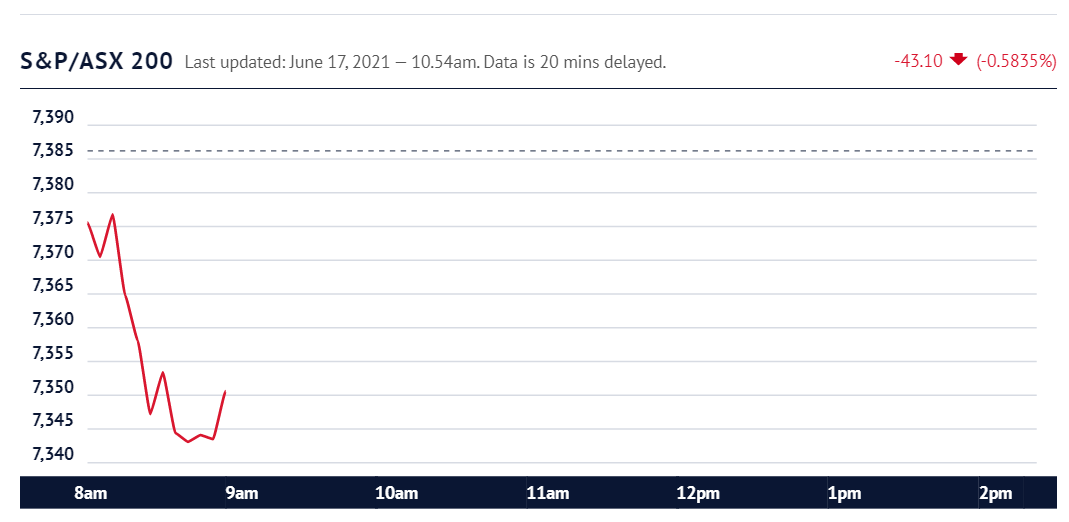
Task: Select the 9am time axis label
Action: point(241,493)
